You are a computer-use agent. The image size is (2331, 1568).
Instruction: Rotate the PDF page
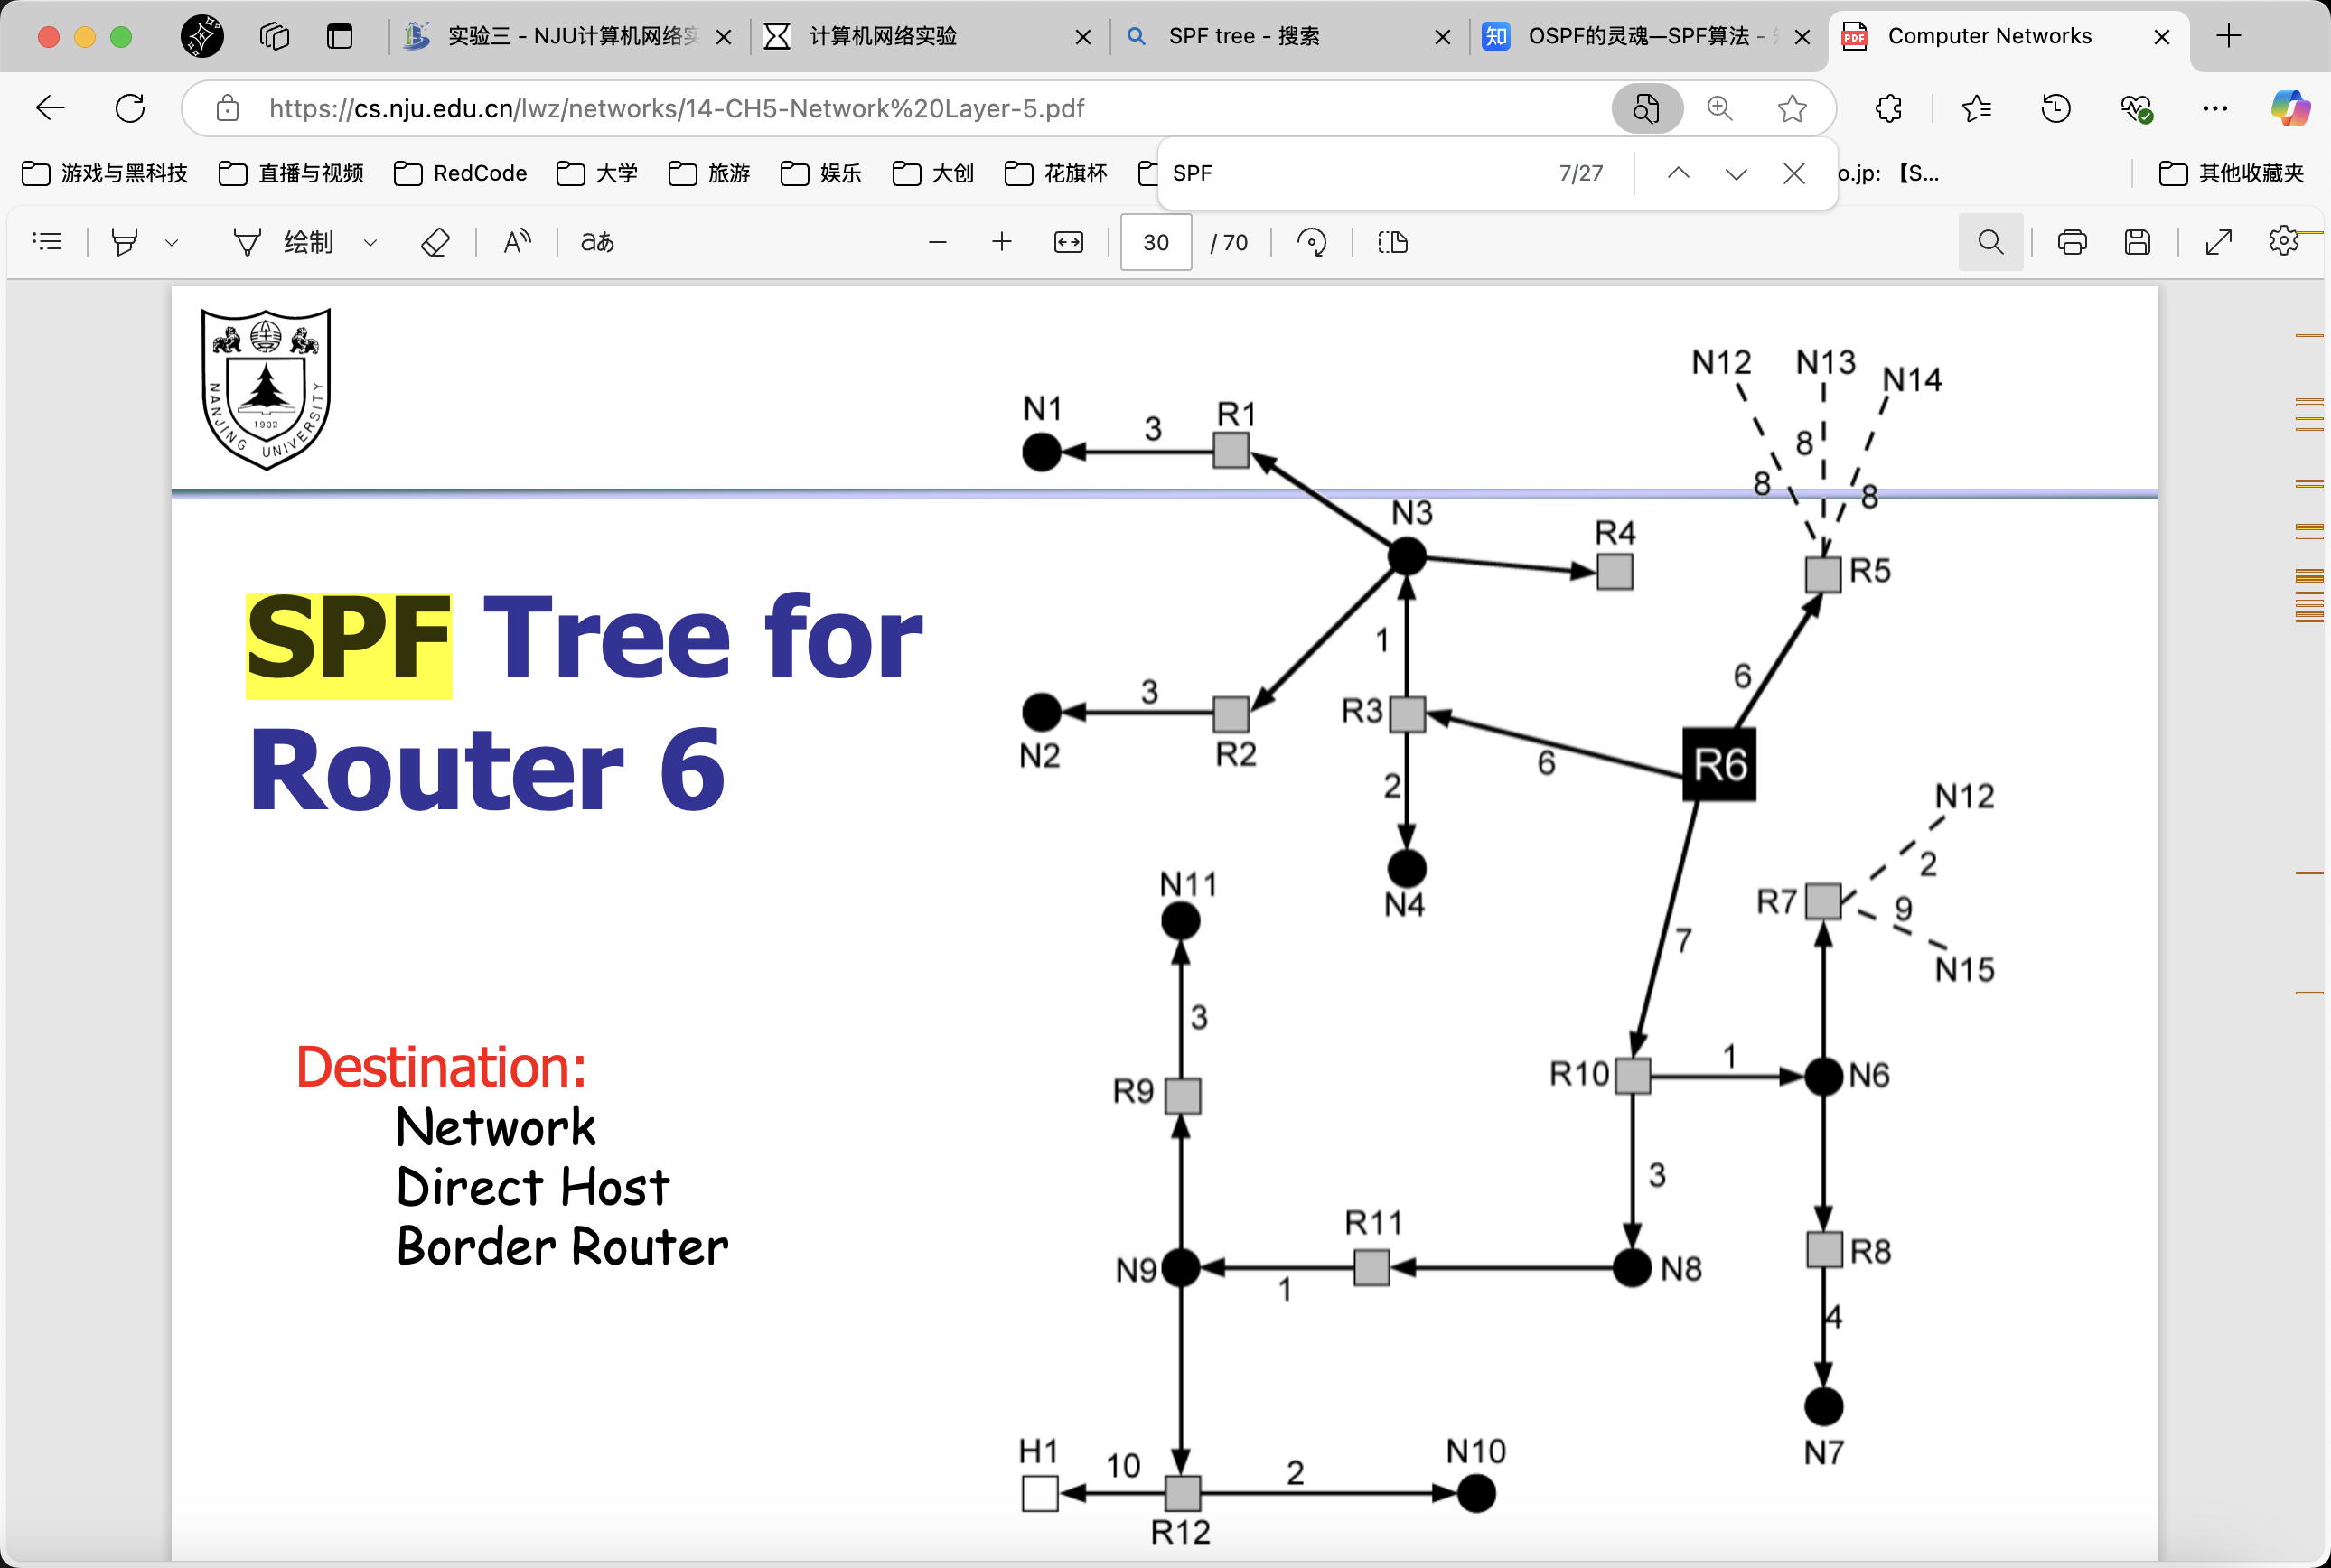click(x=1312, y=241)
